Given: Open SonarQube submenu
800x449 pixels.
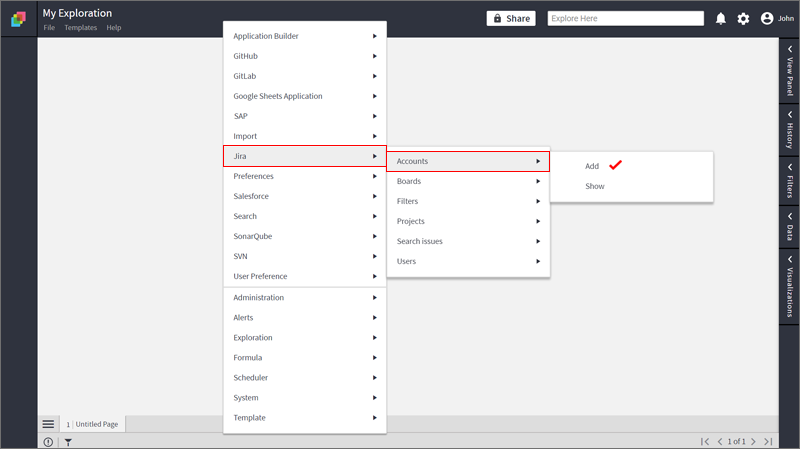Looking at the screenshot, I should click(305, 236).
